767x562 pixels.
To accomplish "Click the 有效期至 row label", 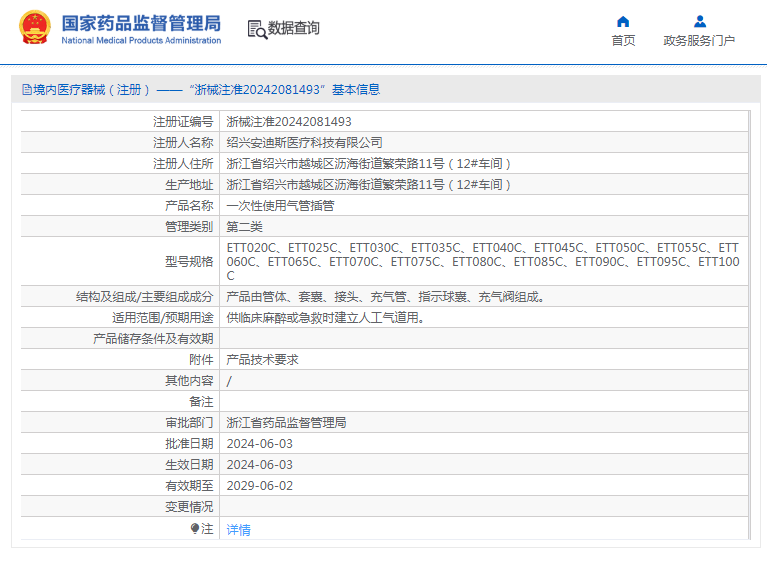I will (x=189, y=486).
